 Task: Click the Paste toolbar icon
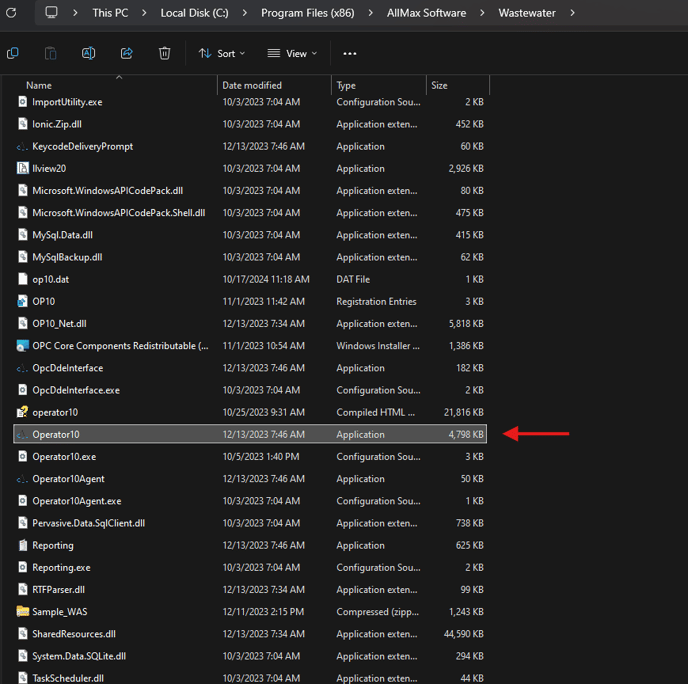point(50,53)
